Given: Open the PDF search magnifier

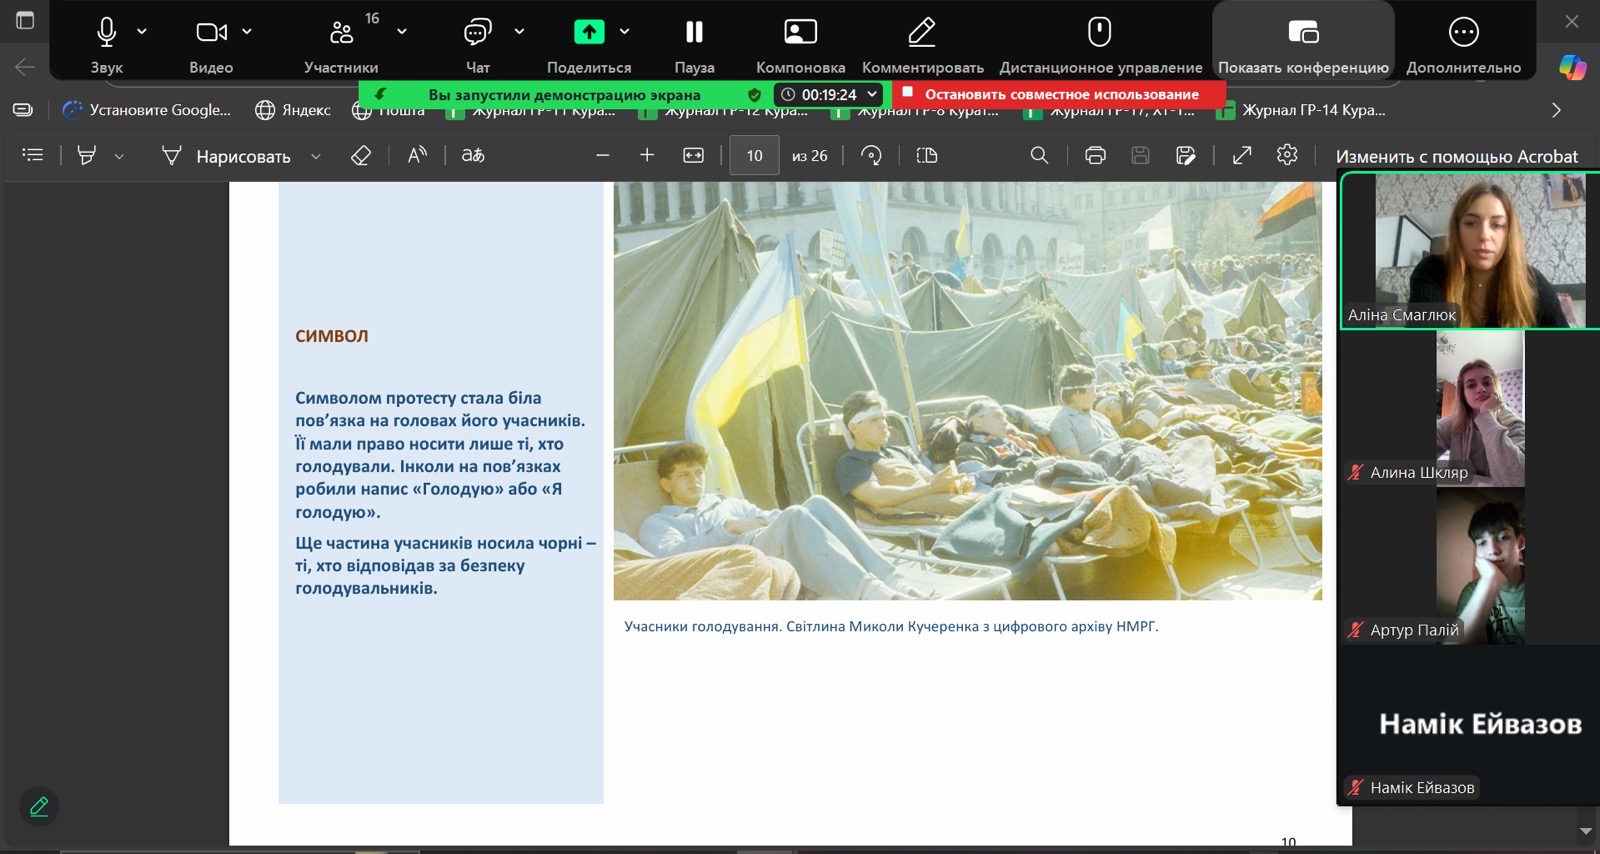Looking at the screenshot, I should [1039, 155].
